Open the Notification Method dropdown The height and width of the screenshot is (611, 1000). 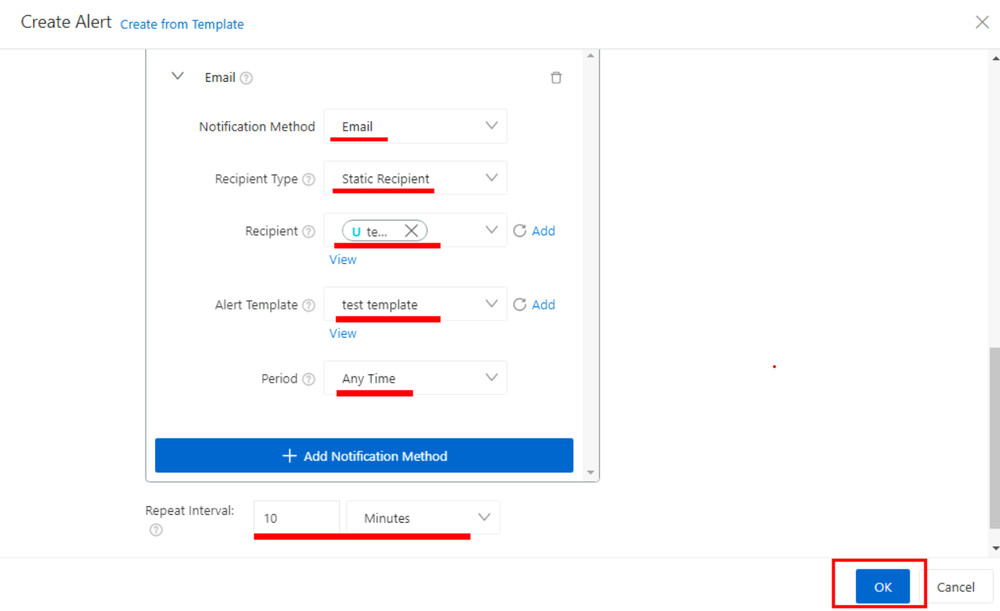click(x=491, y=125)
